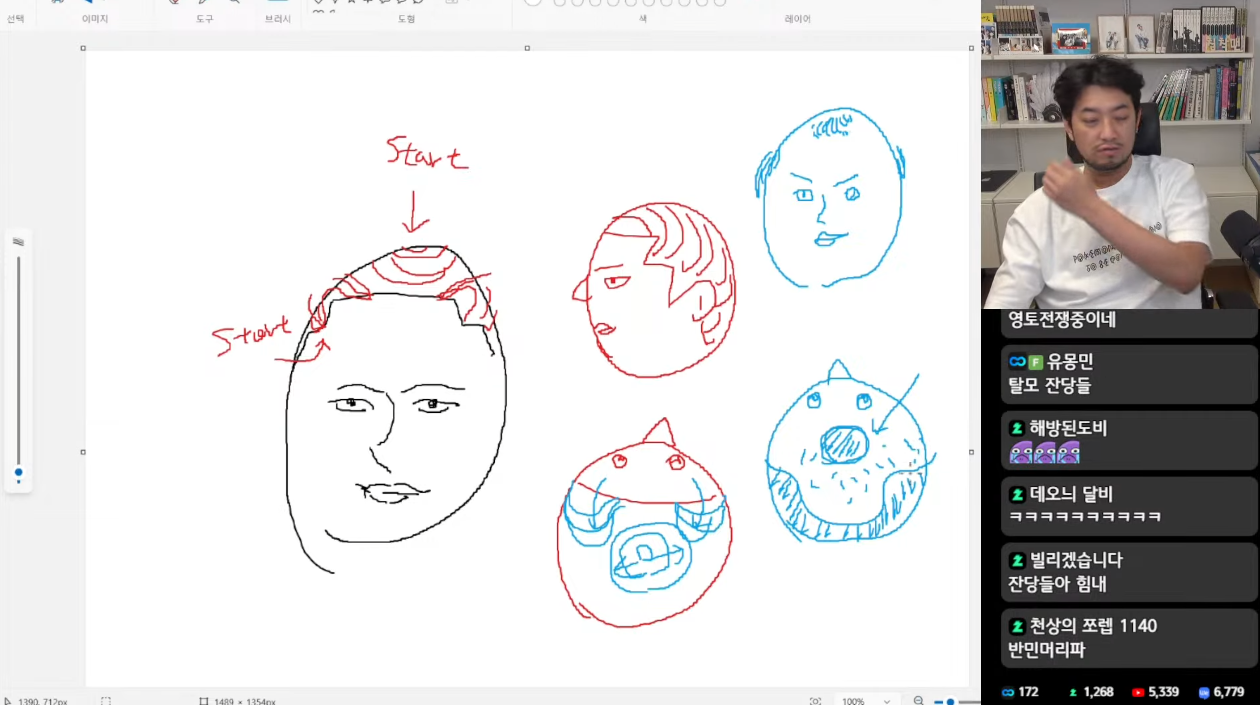
Task: Click the zoom out magnifier icon
Action: tap(919, 701)
